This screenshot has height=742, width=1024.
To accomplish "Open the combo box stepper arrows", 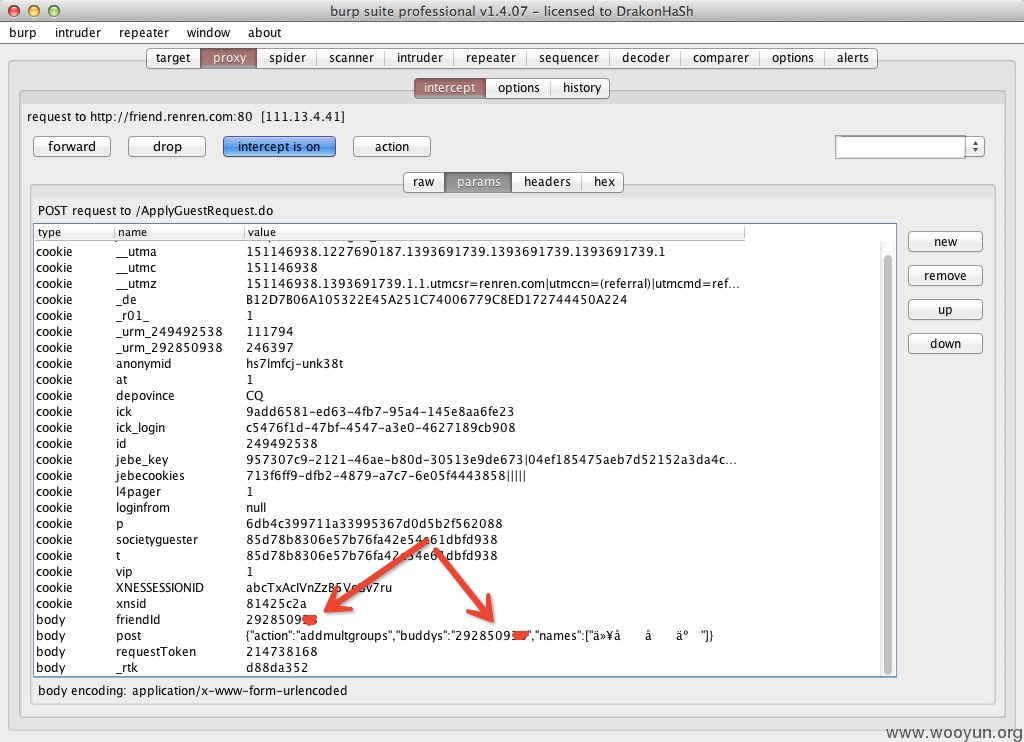I will pos(975,147).
